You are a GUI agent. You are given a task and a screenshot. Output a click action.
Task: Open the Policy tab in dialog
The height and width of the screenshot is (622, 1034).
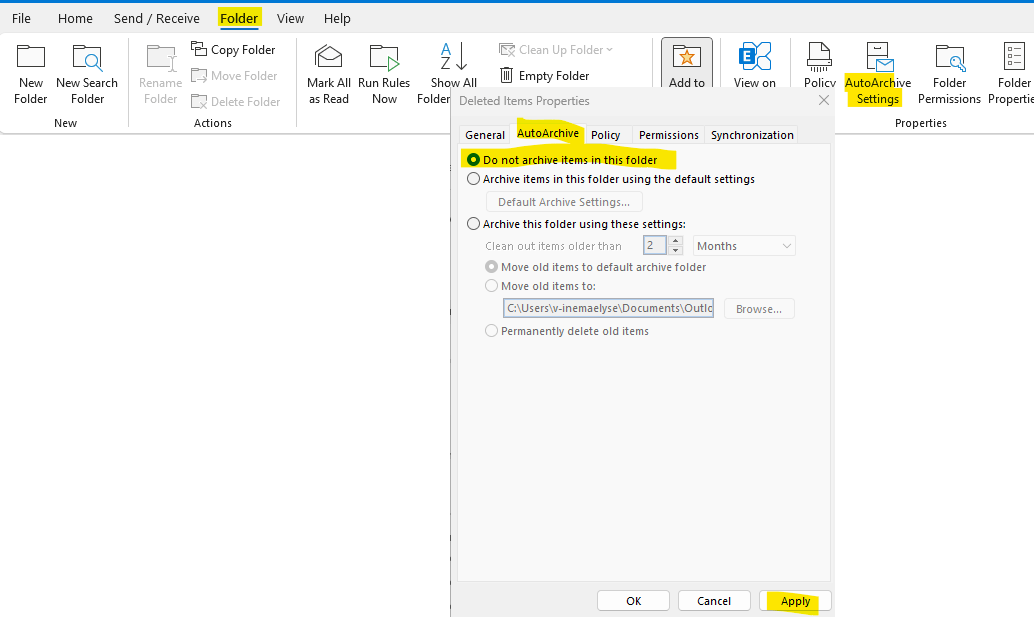pyautogui.click(x=605, y=135)
